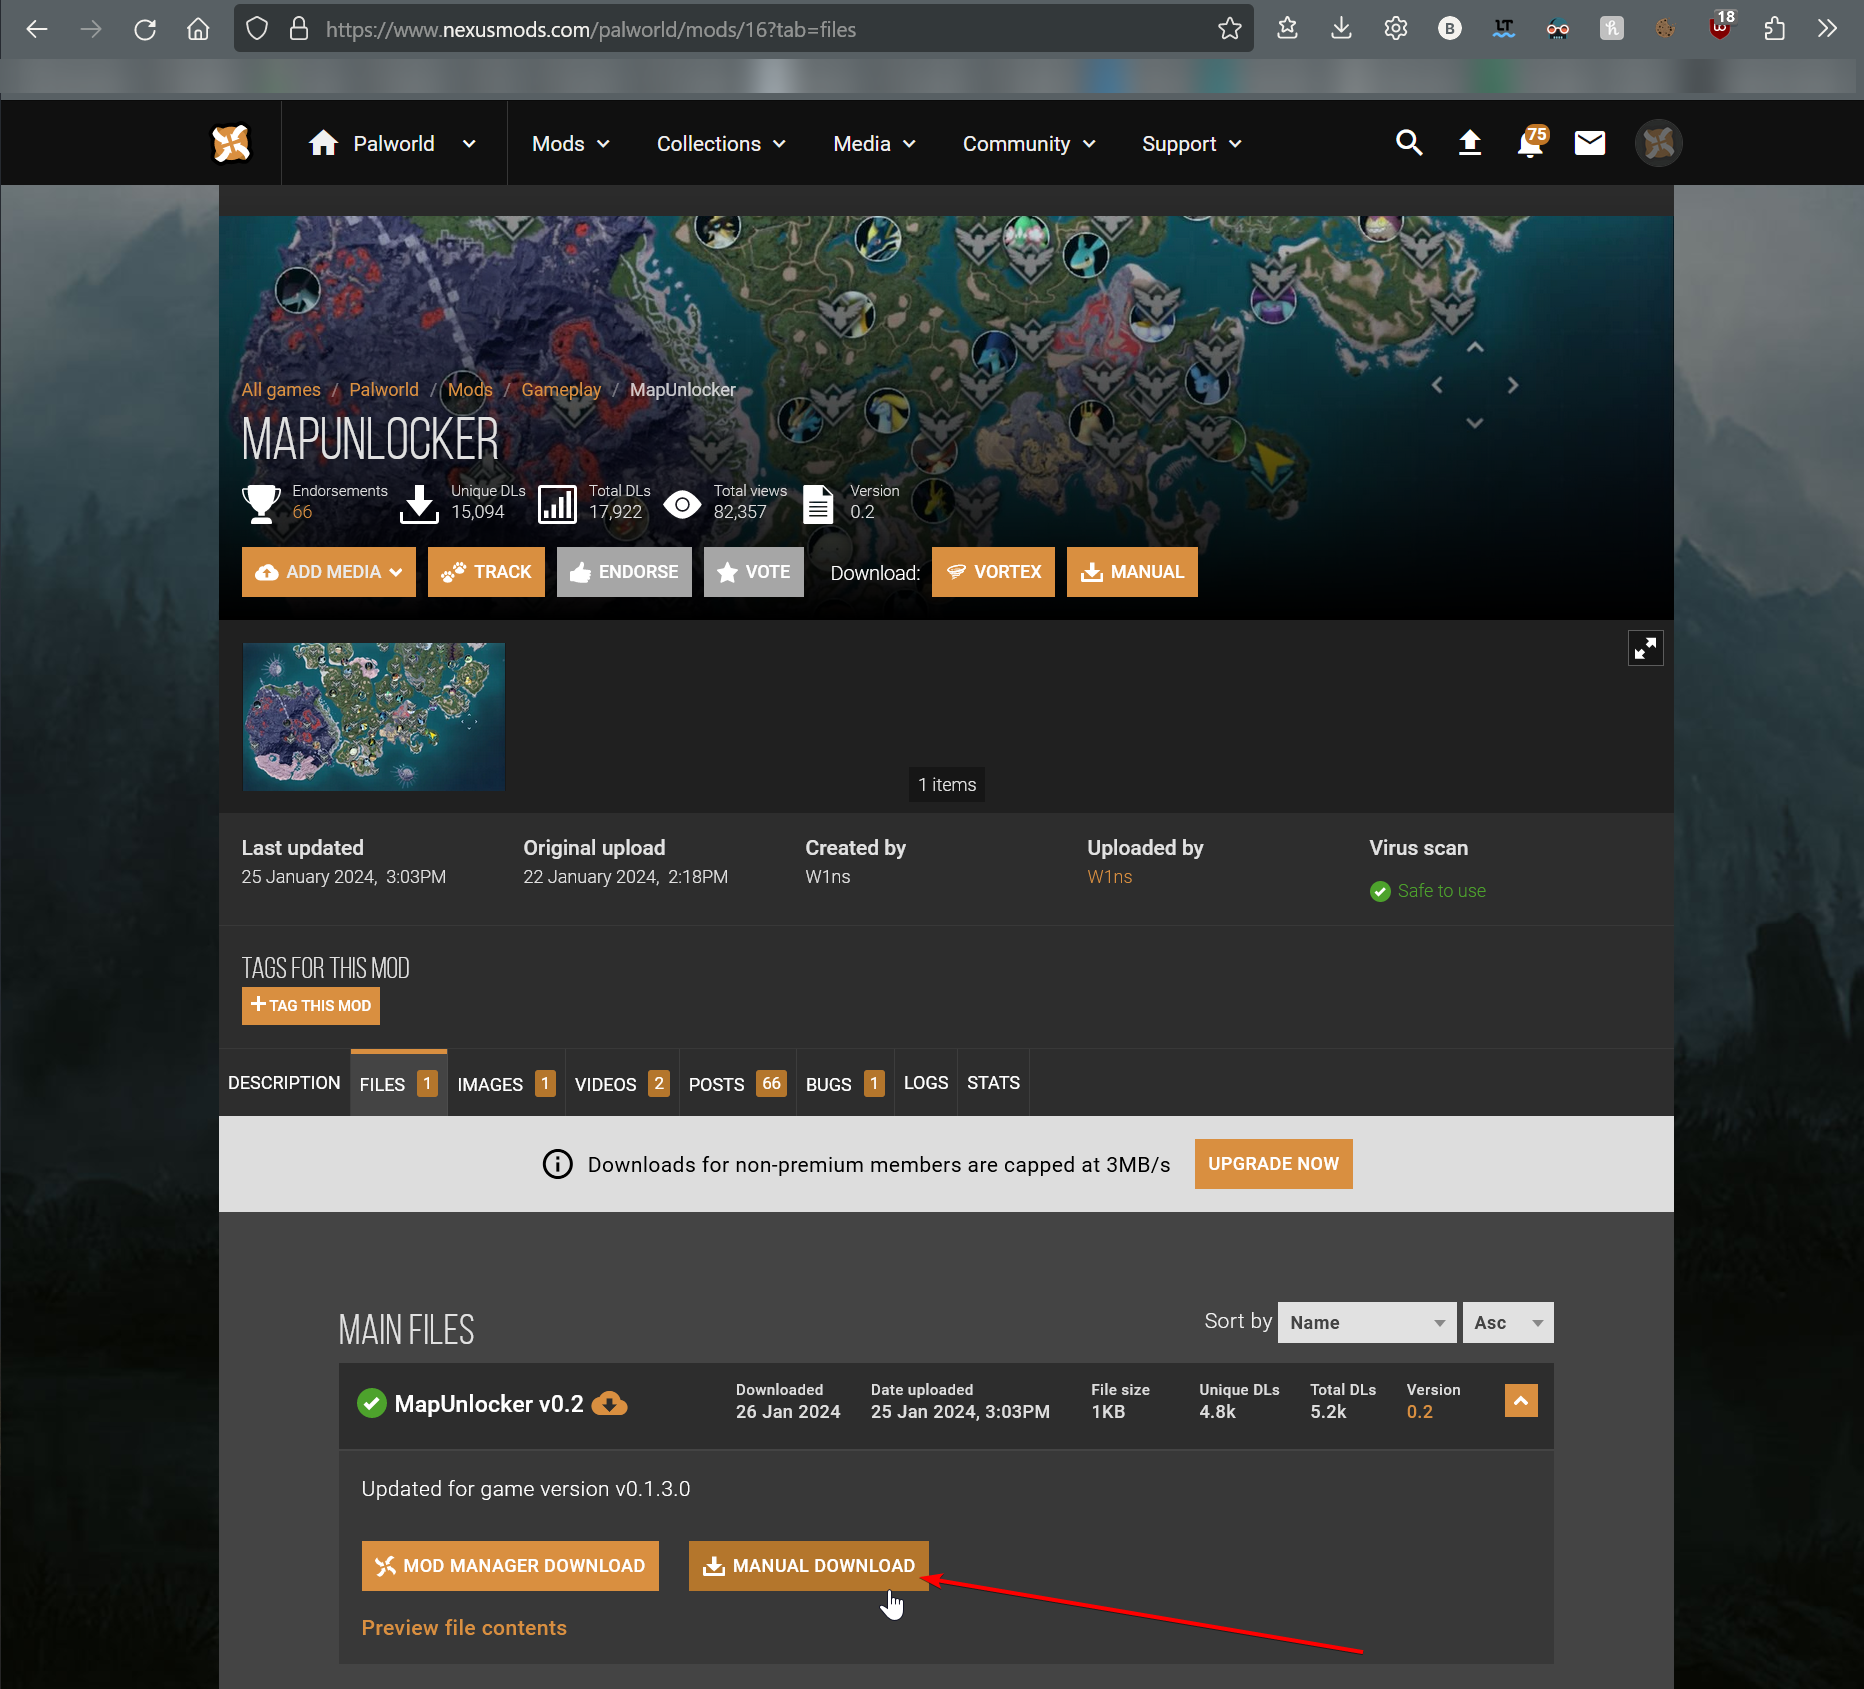Viewport: 1864px width, 1689px height.
Task: Expand the image gallery fullscreen icon
Action: [x=1645, y=649]
